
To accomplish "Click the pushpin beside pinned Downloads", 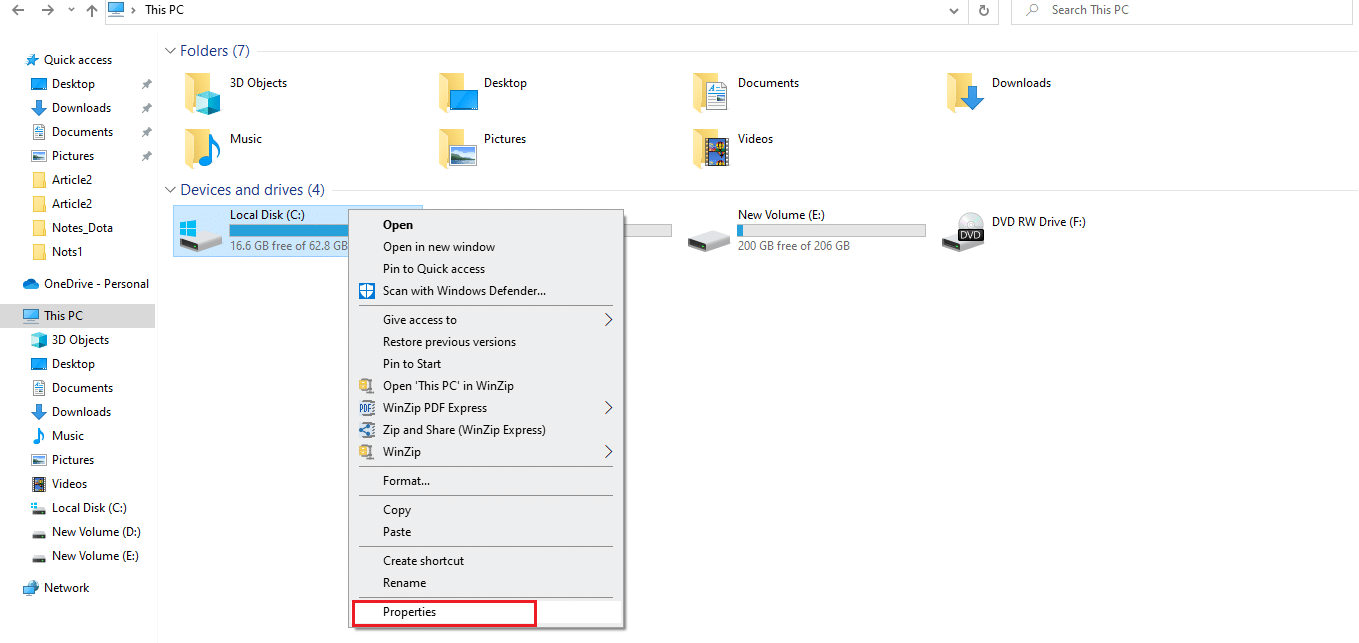I will click(146, 108).
